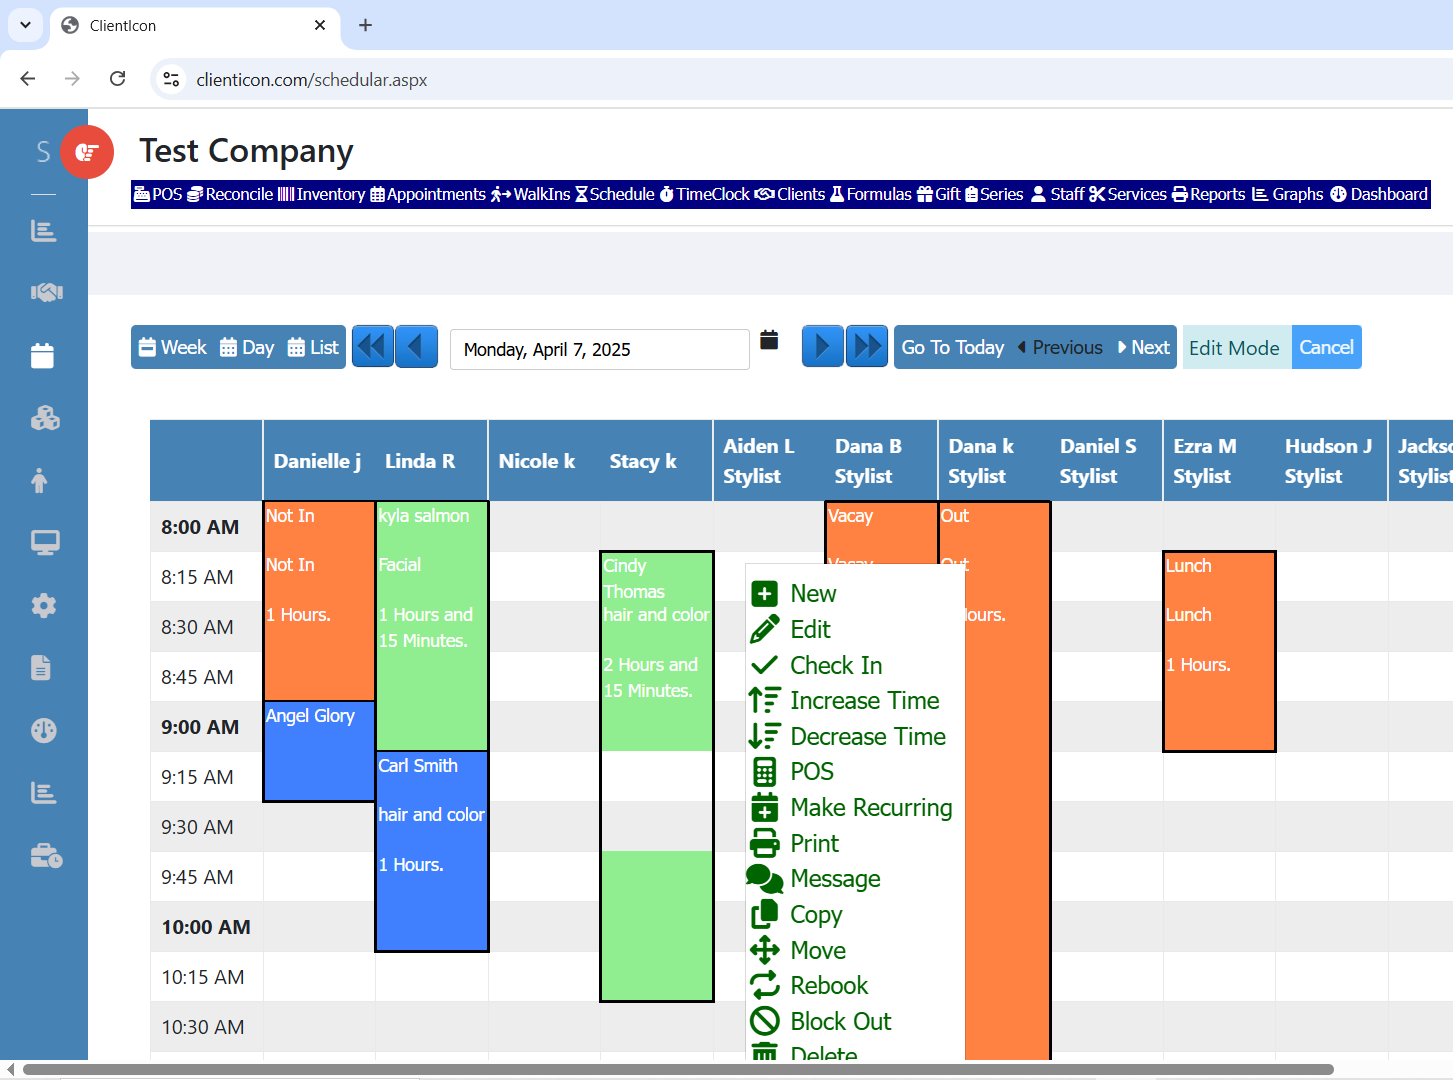The width and height of the screenshot is (1453, 1080).
Task: Click the monitor icon in left sidebar
Action: click(45, 542)
